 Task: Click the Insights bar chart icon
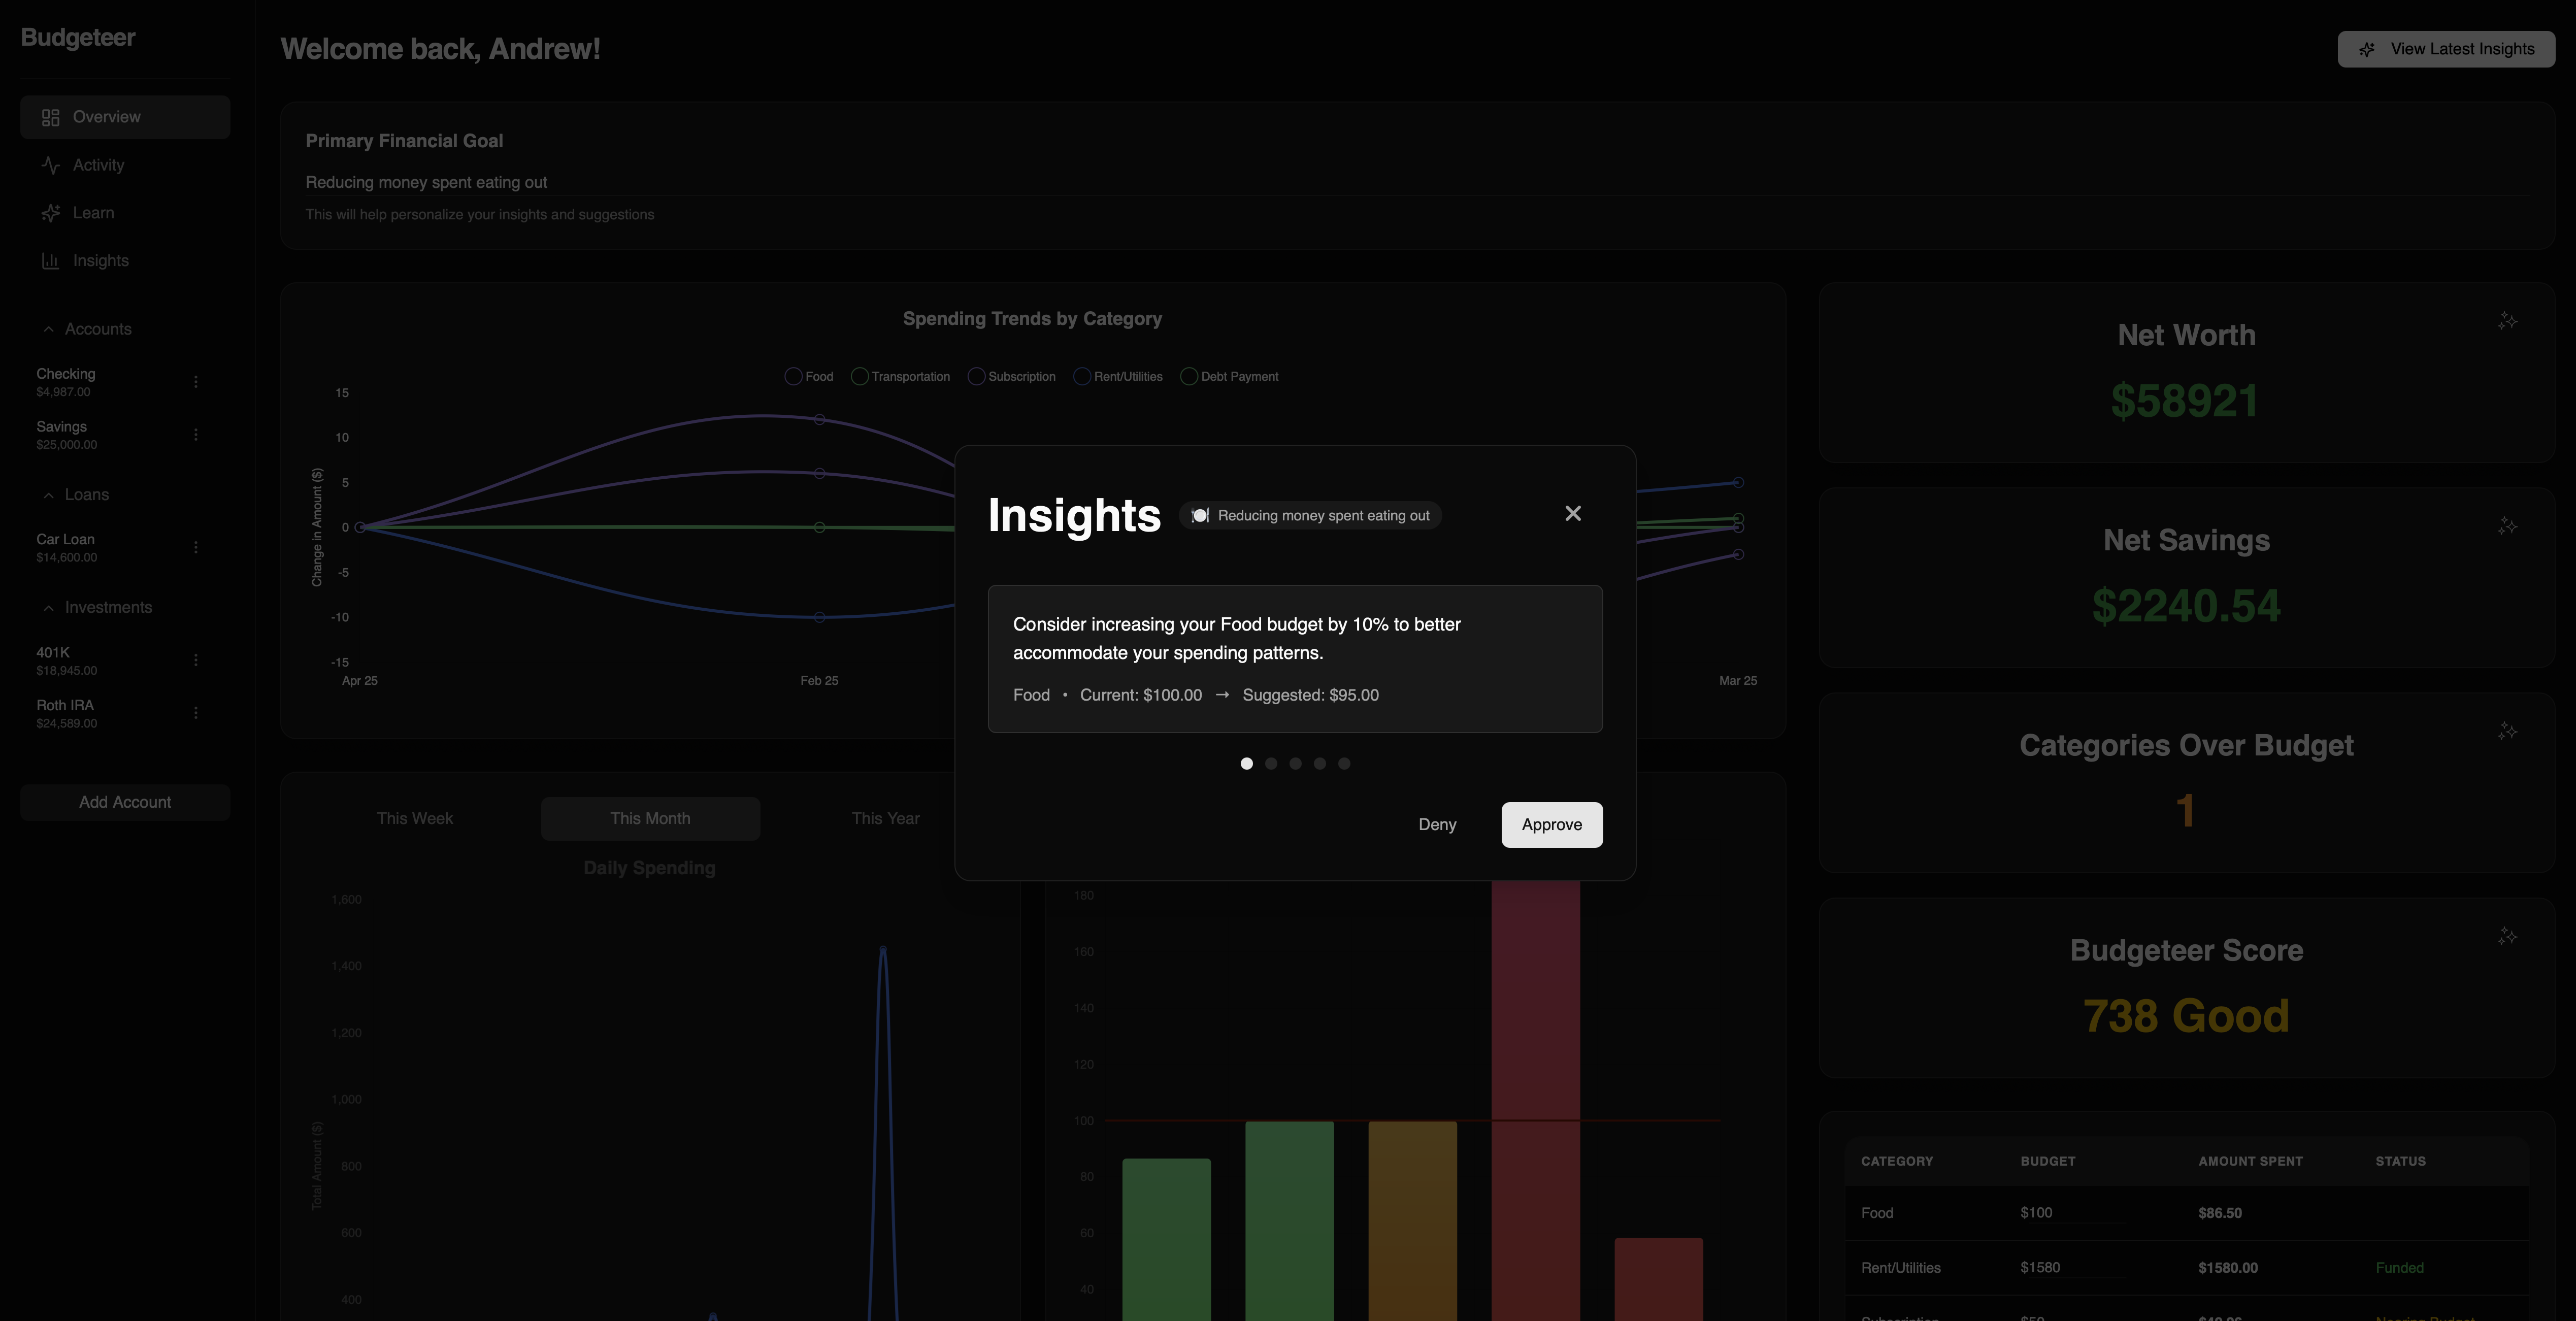pyautogui.click(x=51, y=261)
